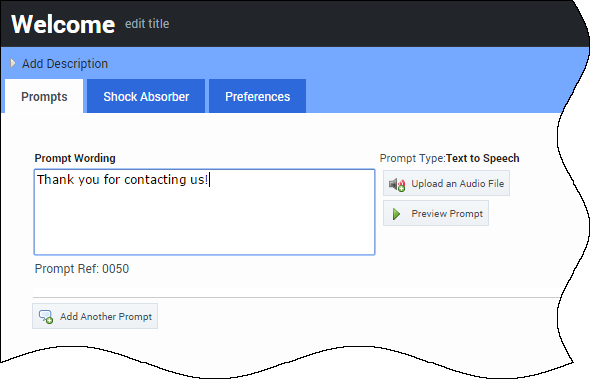Viewport: 591px width, 380px height.
Task: Select the Prompts tab
Action: (x=44, y=96)
